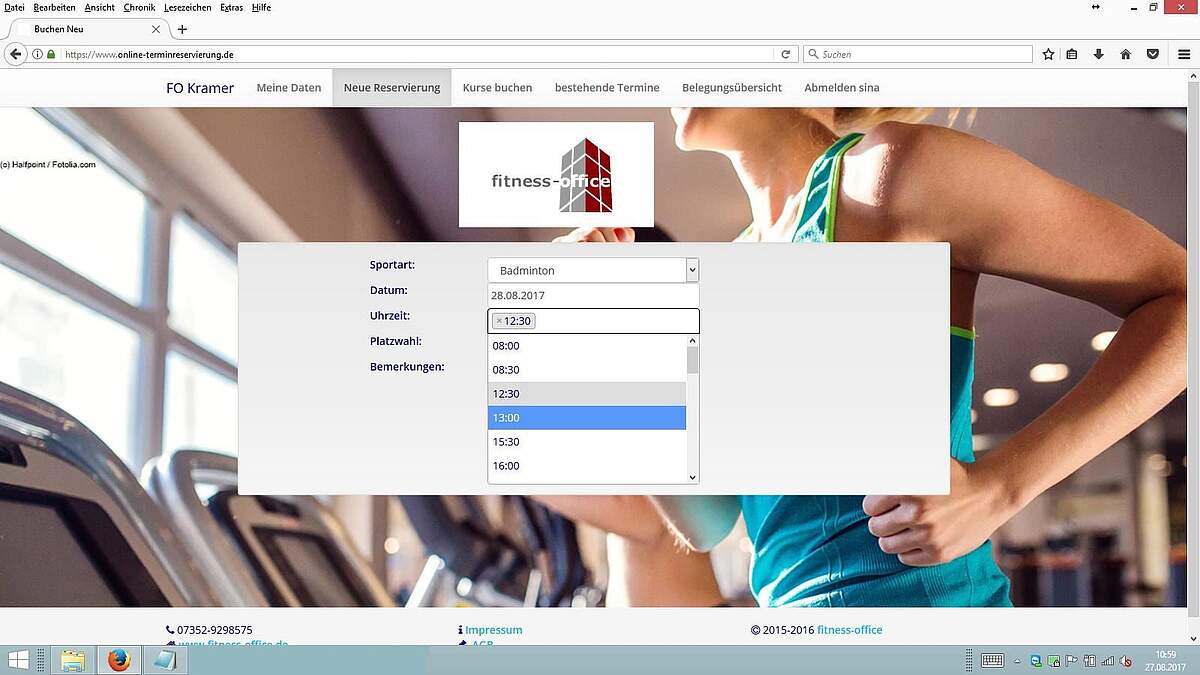Click the green lock security tray icon
Screen dimensions: 1200x675
click(1054, 660)
